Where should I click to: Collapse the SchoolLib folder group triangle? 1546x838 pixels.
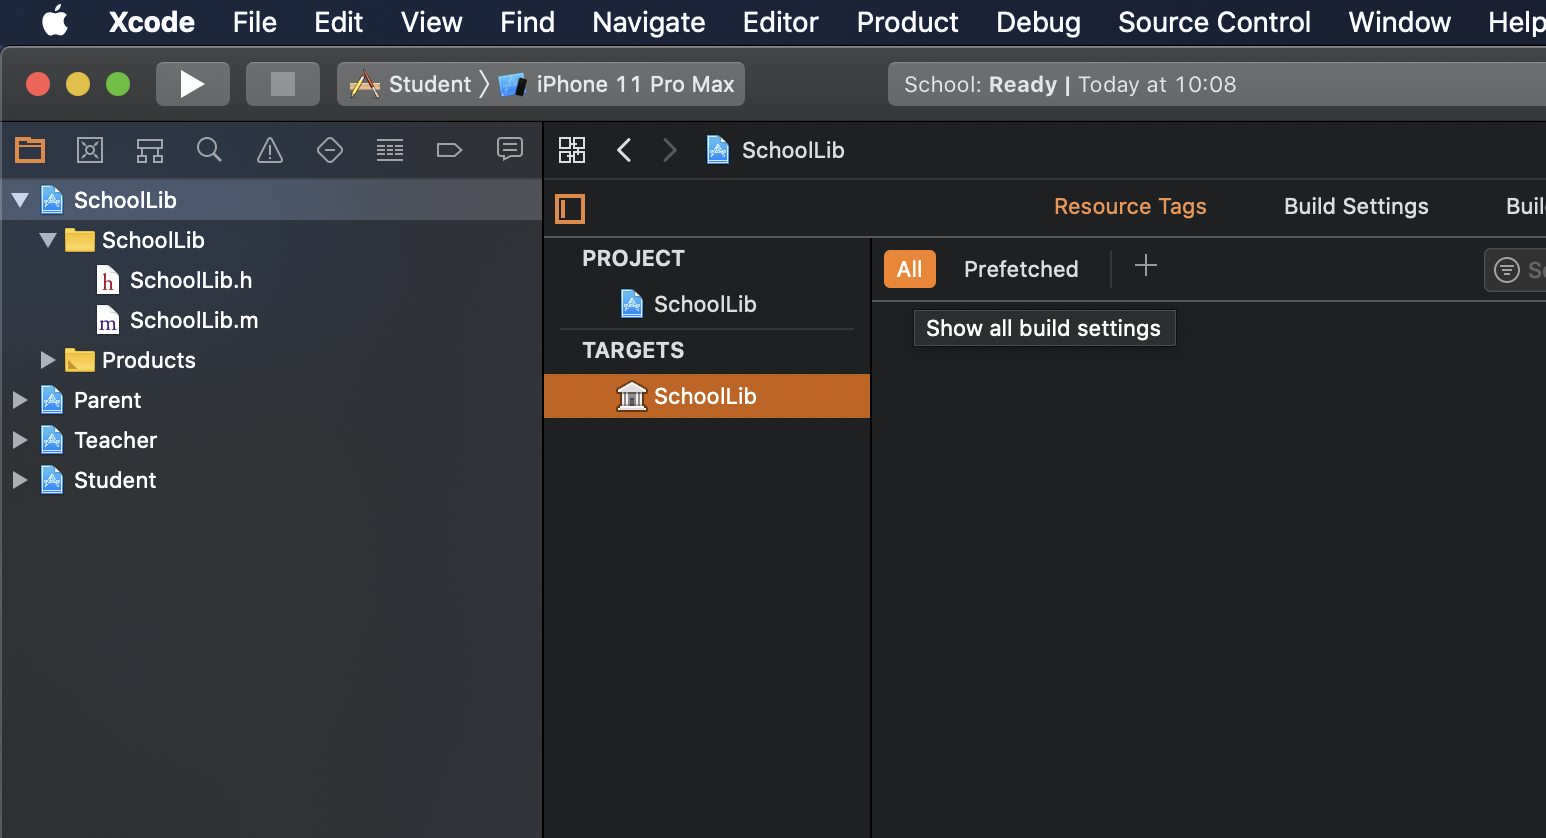point(48,240)
